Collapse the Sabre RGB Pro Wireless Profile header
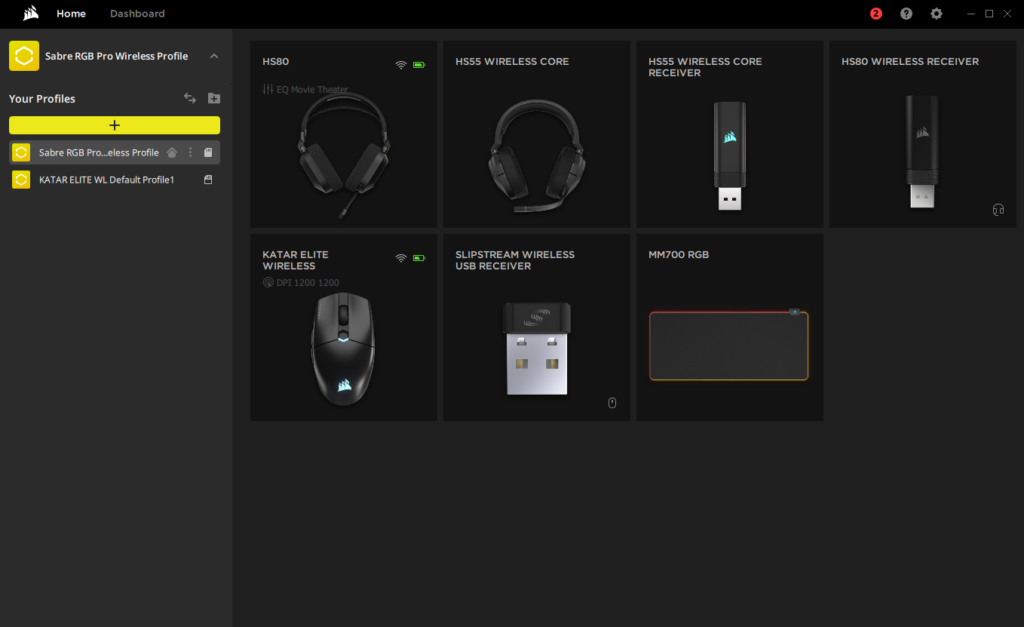 click(x=214, y=56)
